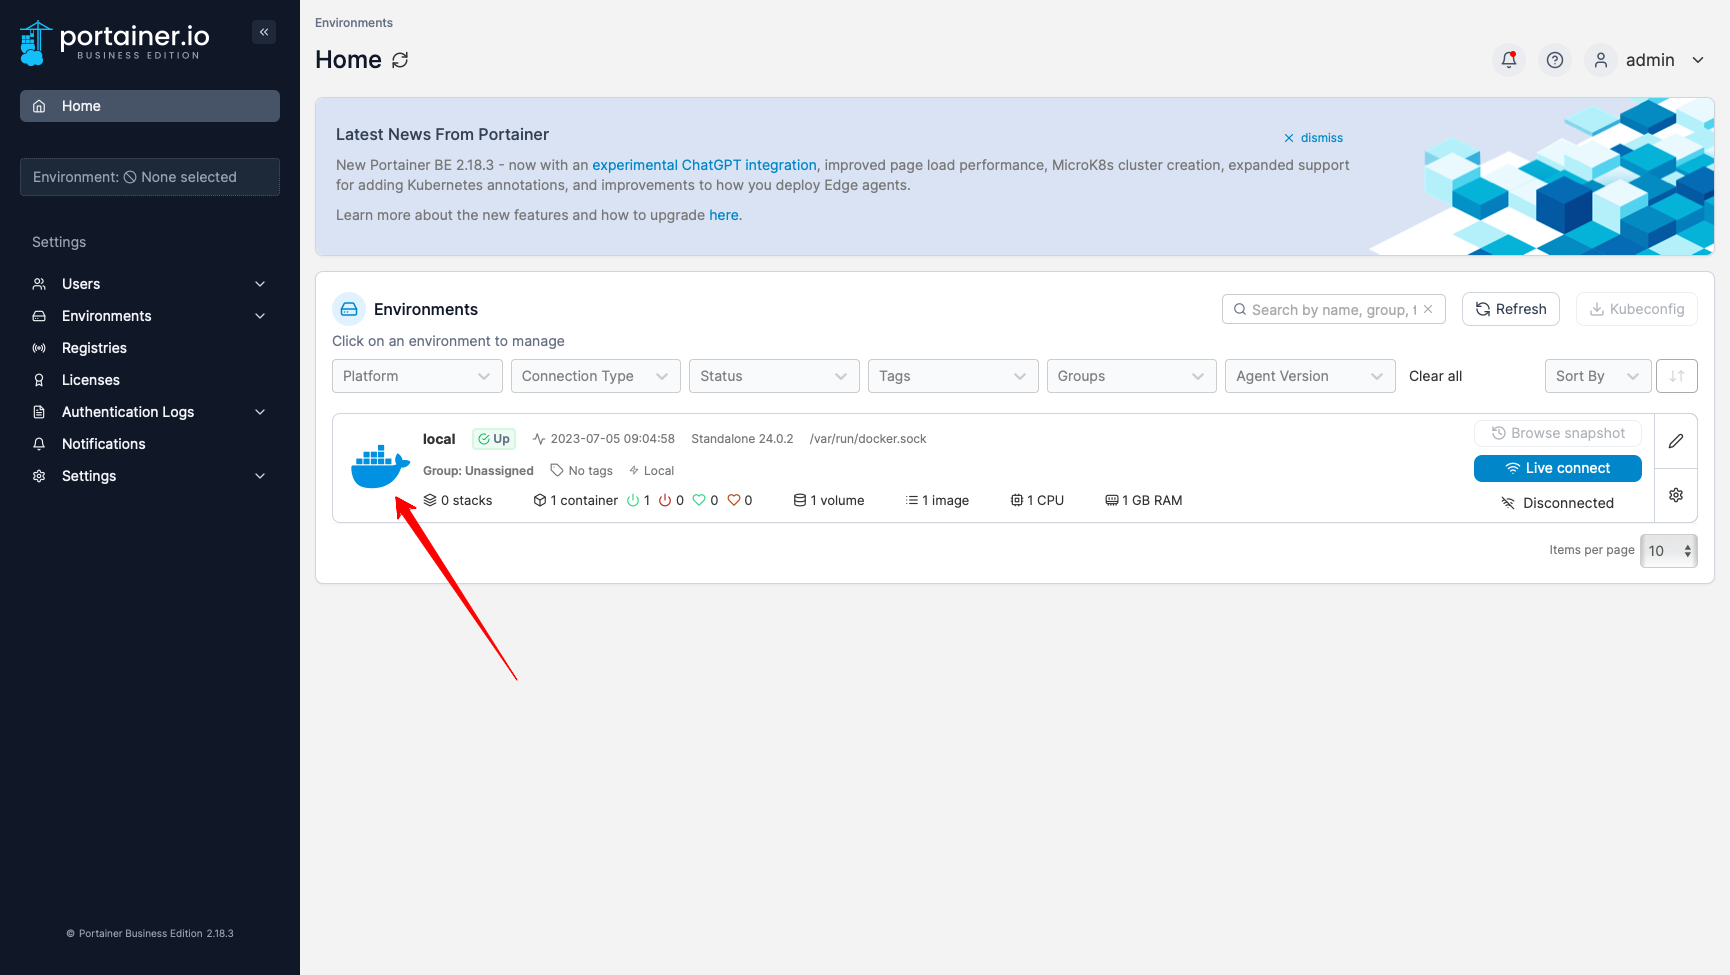
Task: Edit the local environment with pencil icon
Action: click(1676, 441)
